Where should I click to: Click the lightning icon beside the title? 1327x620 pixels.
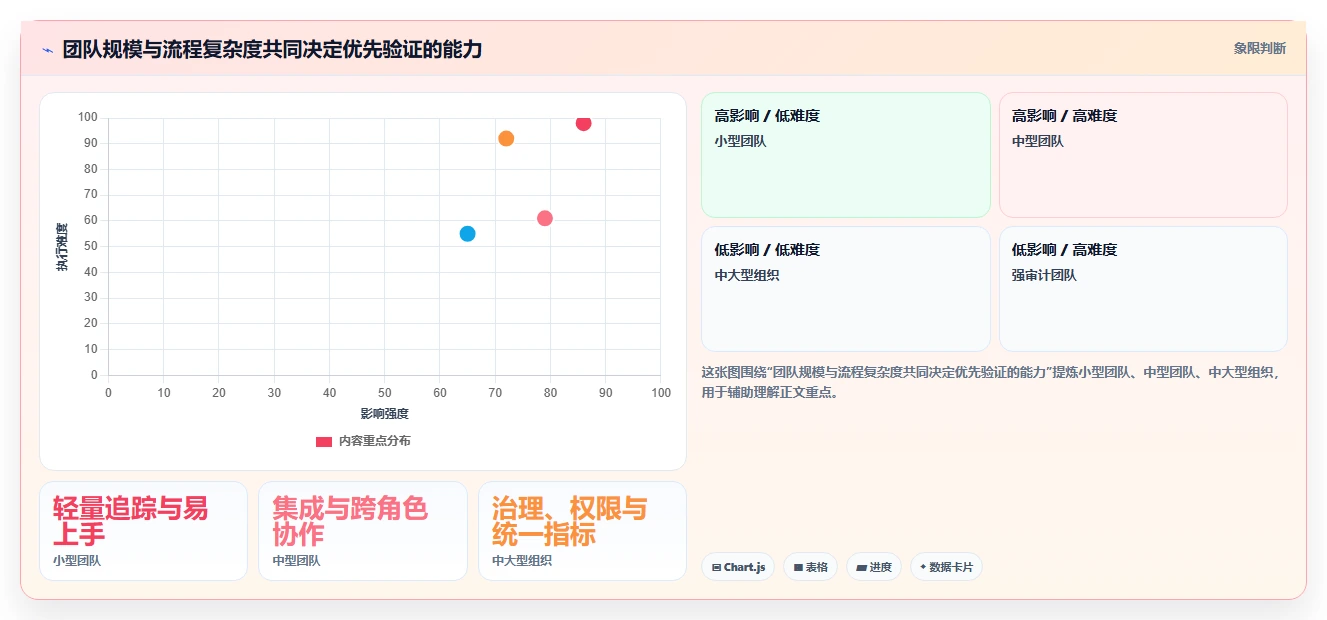pyautogui.click(x=48, y=50)
